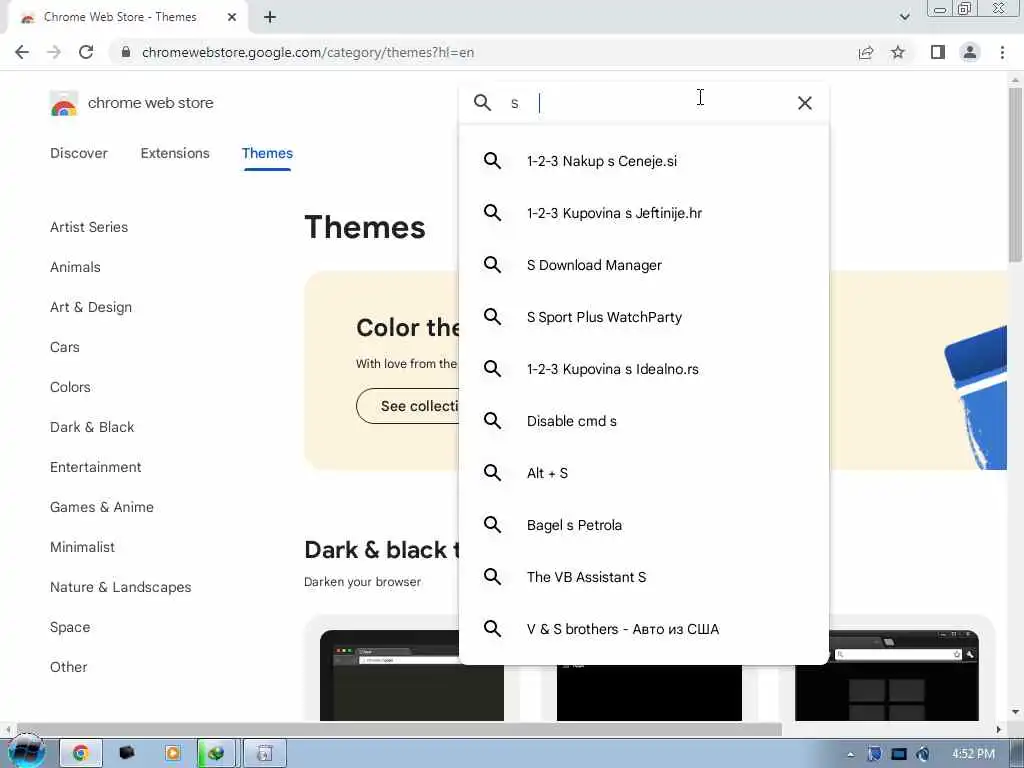Open the Games & Anime category
This screenshot has height=768, width=1024.
pyautogui.click(x=102, y=507)
